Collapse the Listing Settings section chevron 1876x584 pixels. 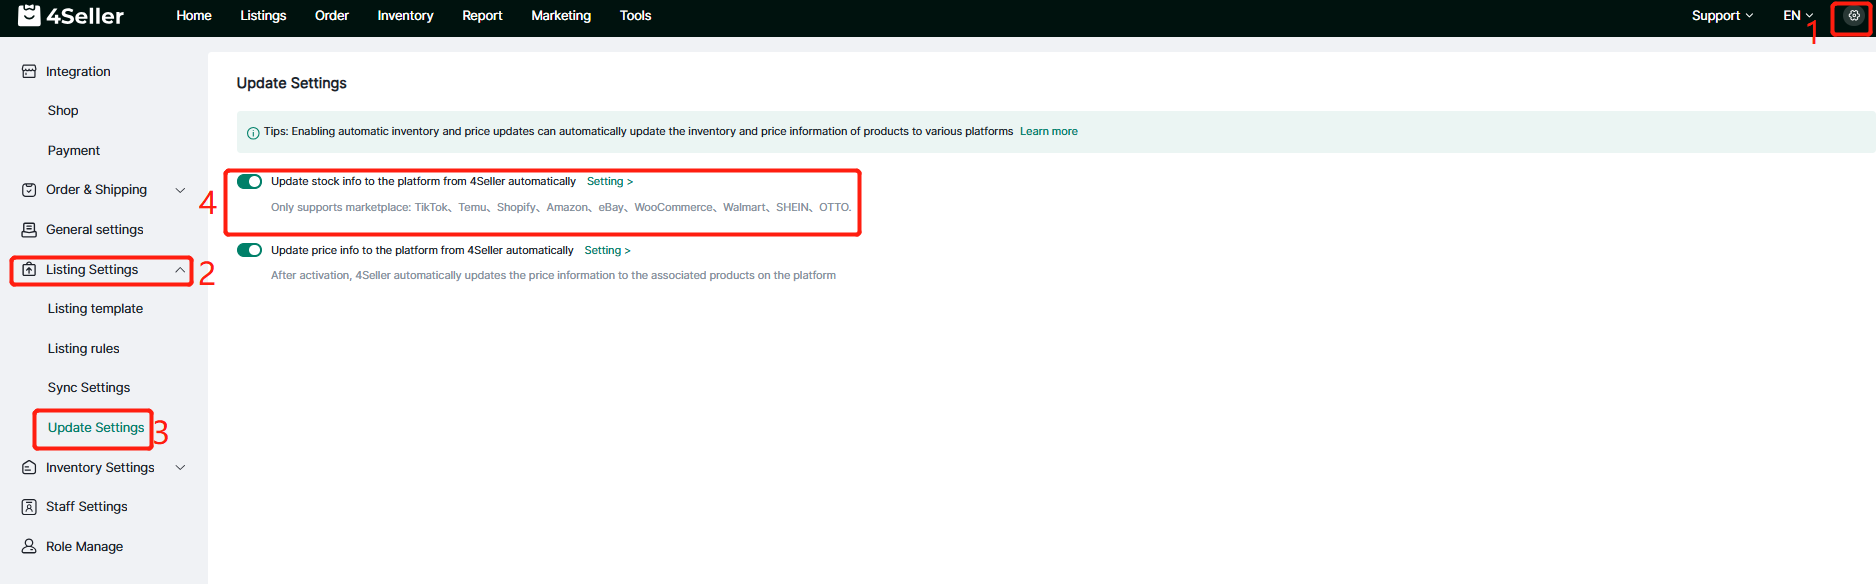coord(180,270)
